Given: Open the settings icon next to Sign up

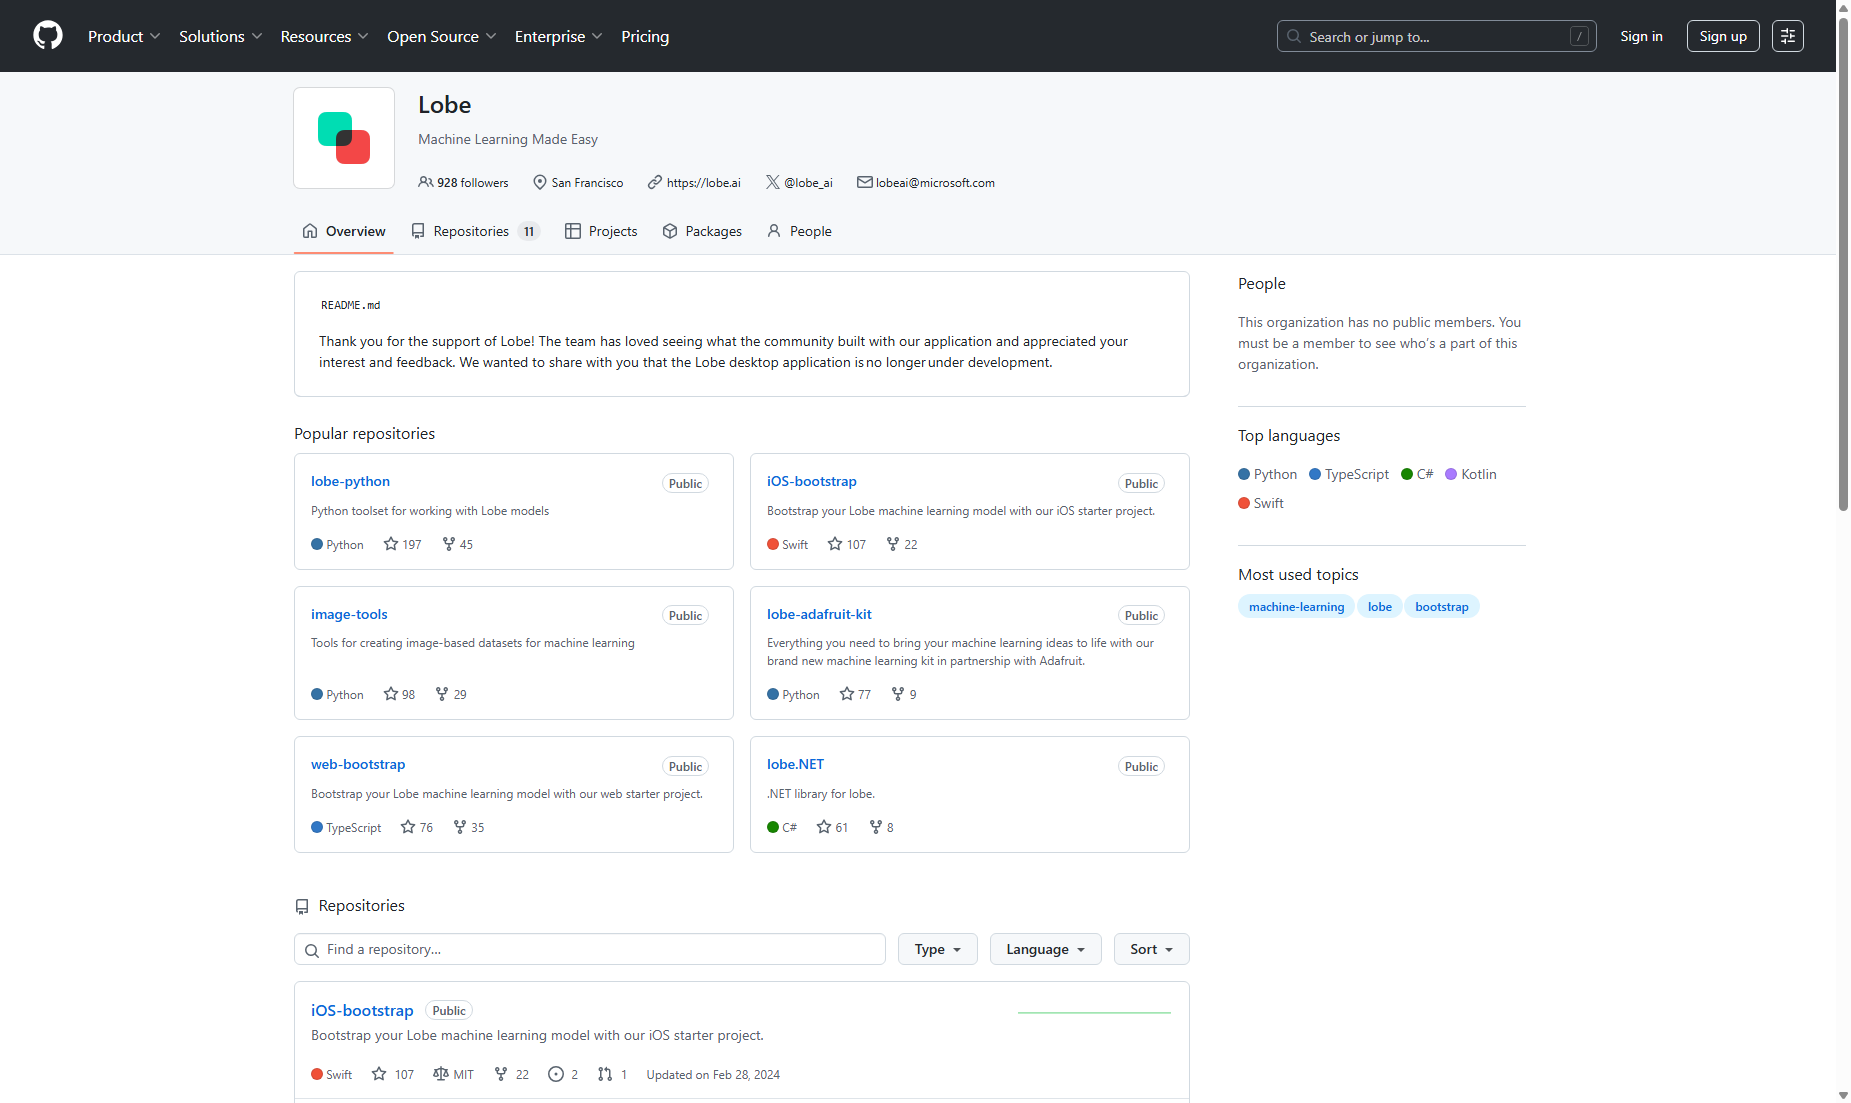Looking at the screenshot, I should tap(1788, 36).
